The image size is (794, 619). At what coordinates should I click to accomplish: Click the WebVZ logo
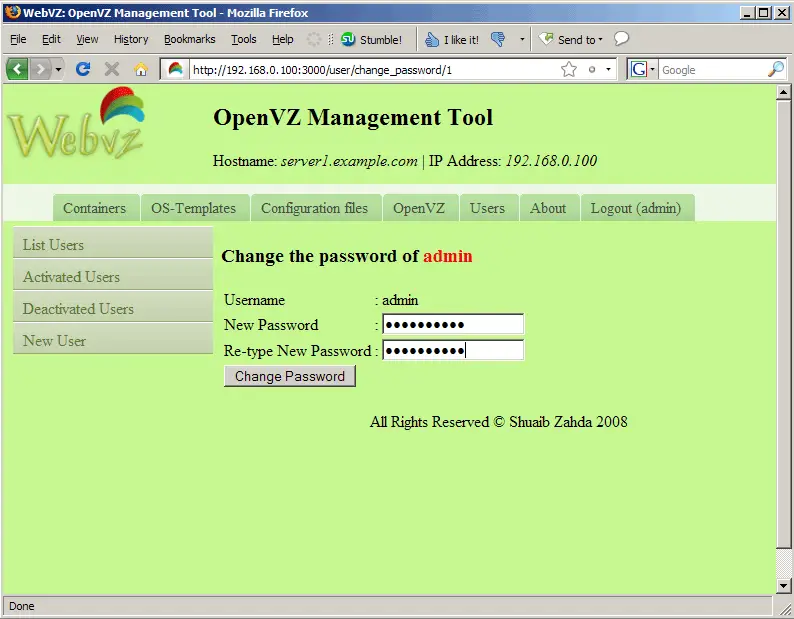pos(76,124)
